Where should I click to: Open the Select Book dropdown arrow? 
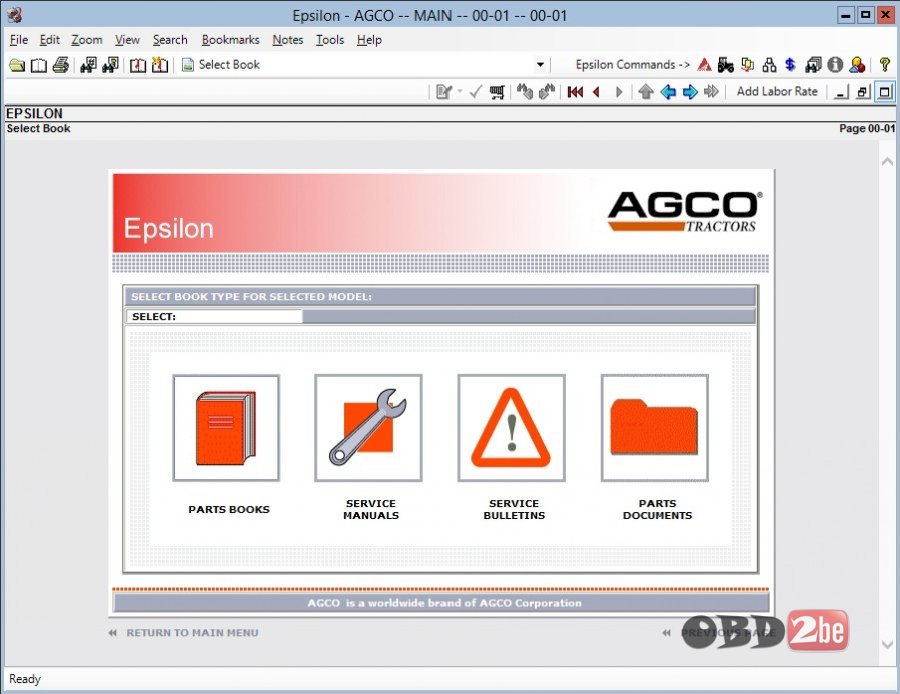pyautogui.click(x=540, y=65)
